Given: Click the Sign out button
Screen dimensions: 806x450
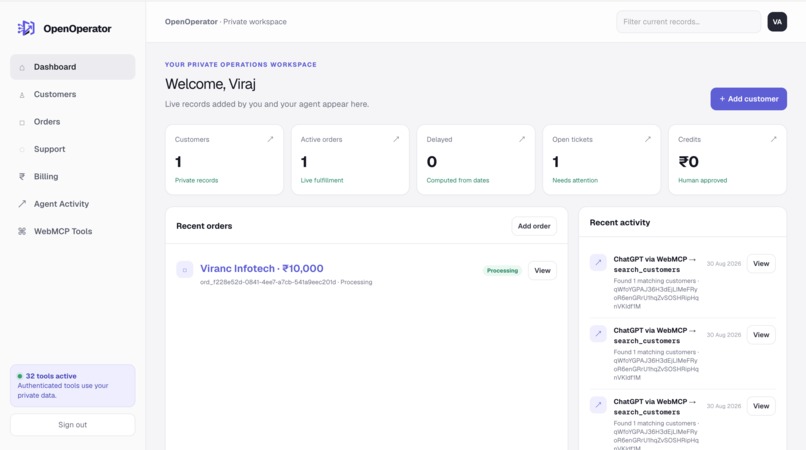Looking at the screenshot, I should [x=72, y=425].
